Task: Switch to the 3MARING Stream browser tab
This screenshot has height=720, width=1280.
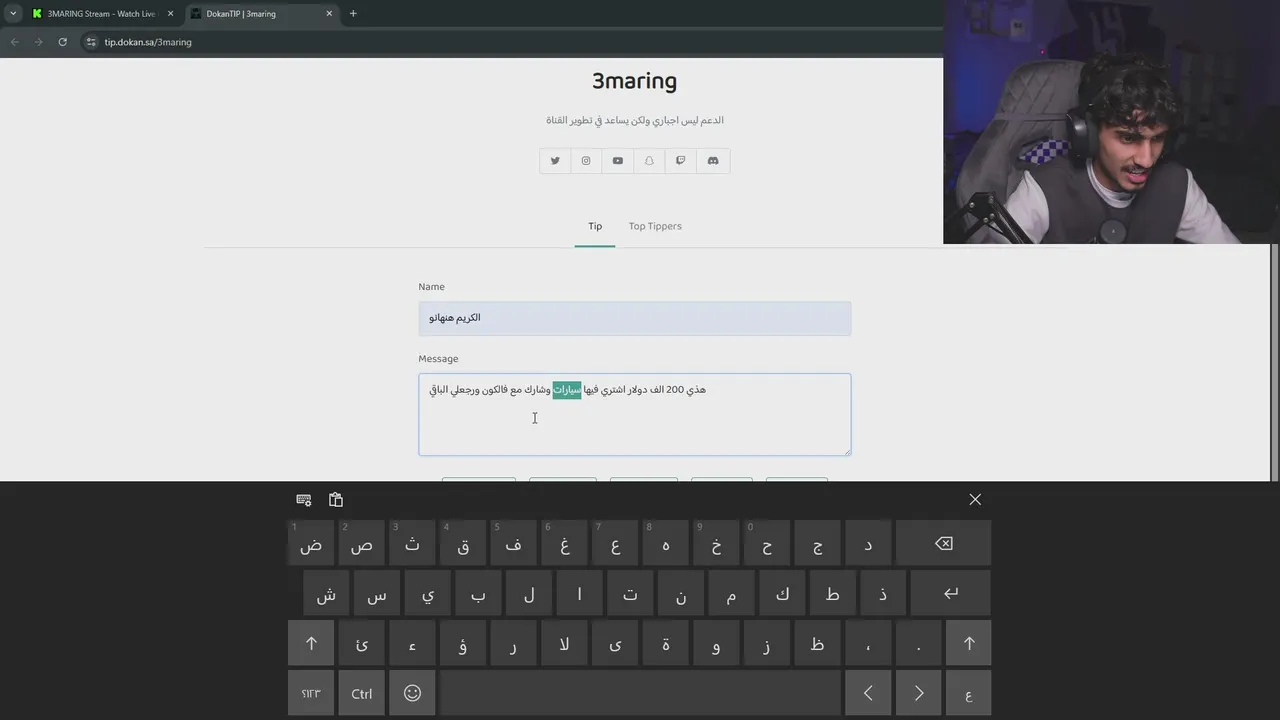Action: point(102,14)
